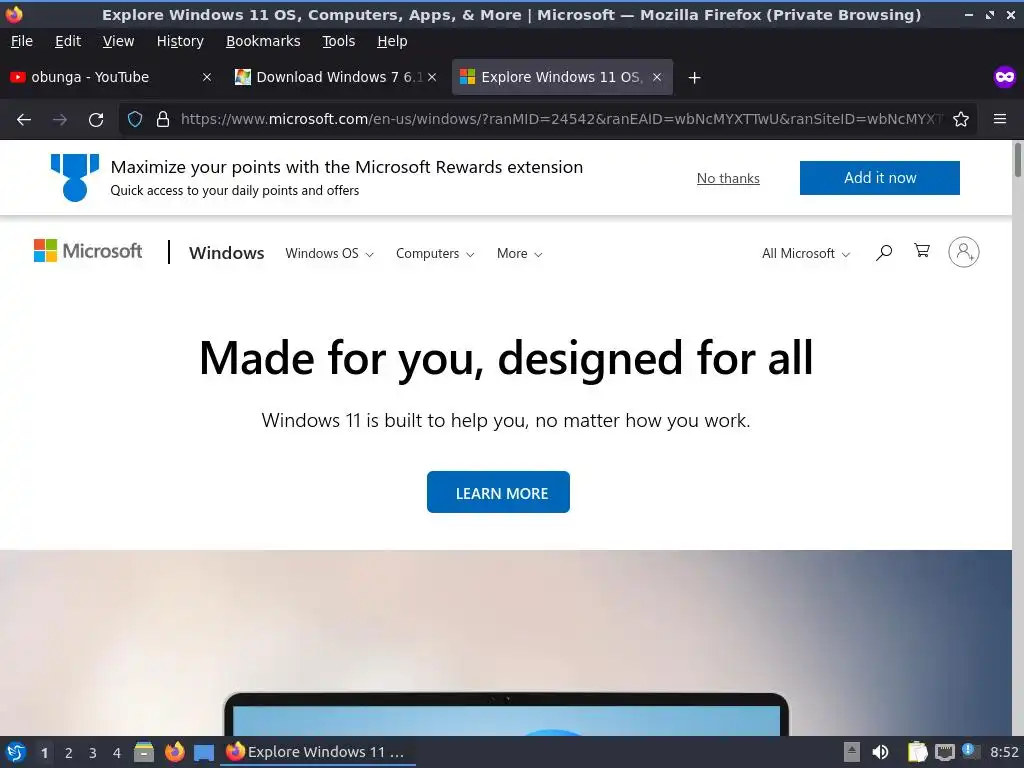The width and height of the screenshot is (1024, 768).
Task: Open the Edit menu
Action: (68, 41)
